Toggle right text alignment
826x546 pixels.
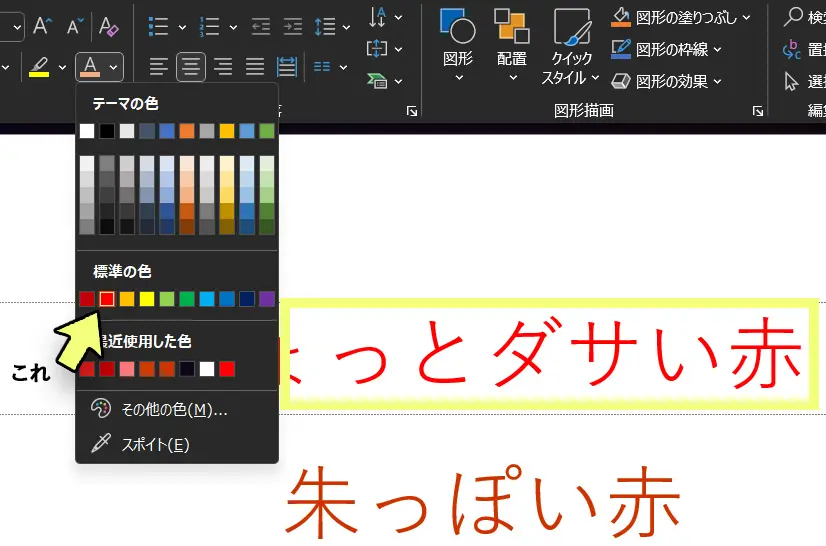[x=223, y=67]
